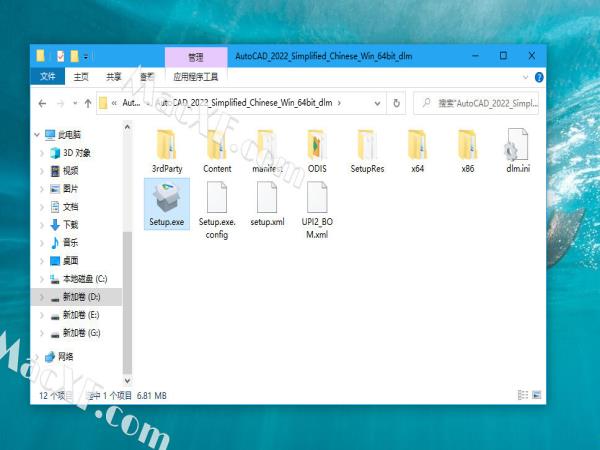600x450 pixels.
Task: Switch to the 查看 ribbon tab
Action: (147, 77)
